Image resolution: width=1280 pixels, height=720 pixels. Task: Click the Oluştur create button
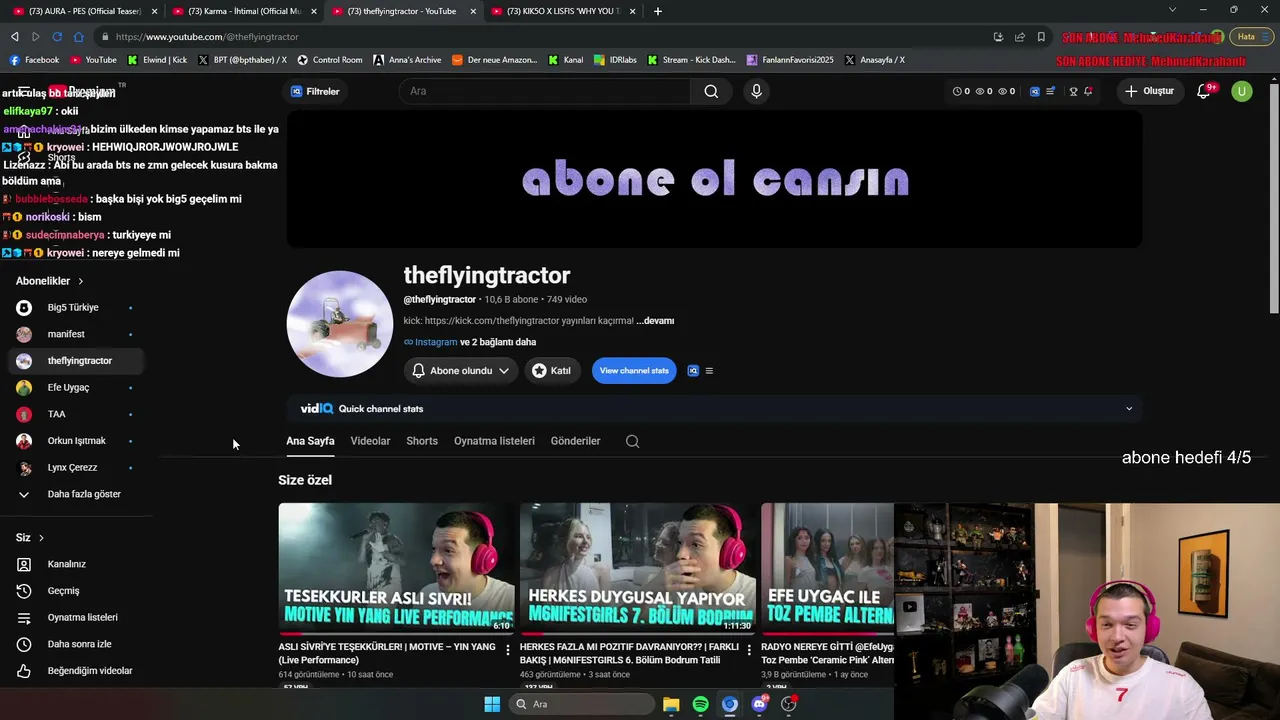pyautogui.click(x=1149, y=91)
